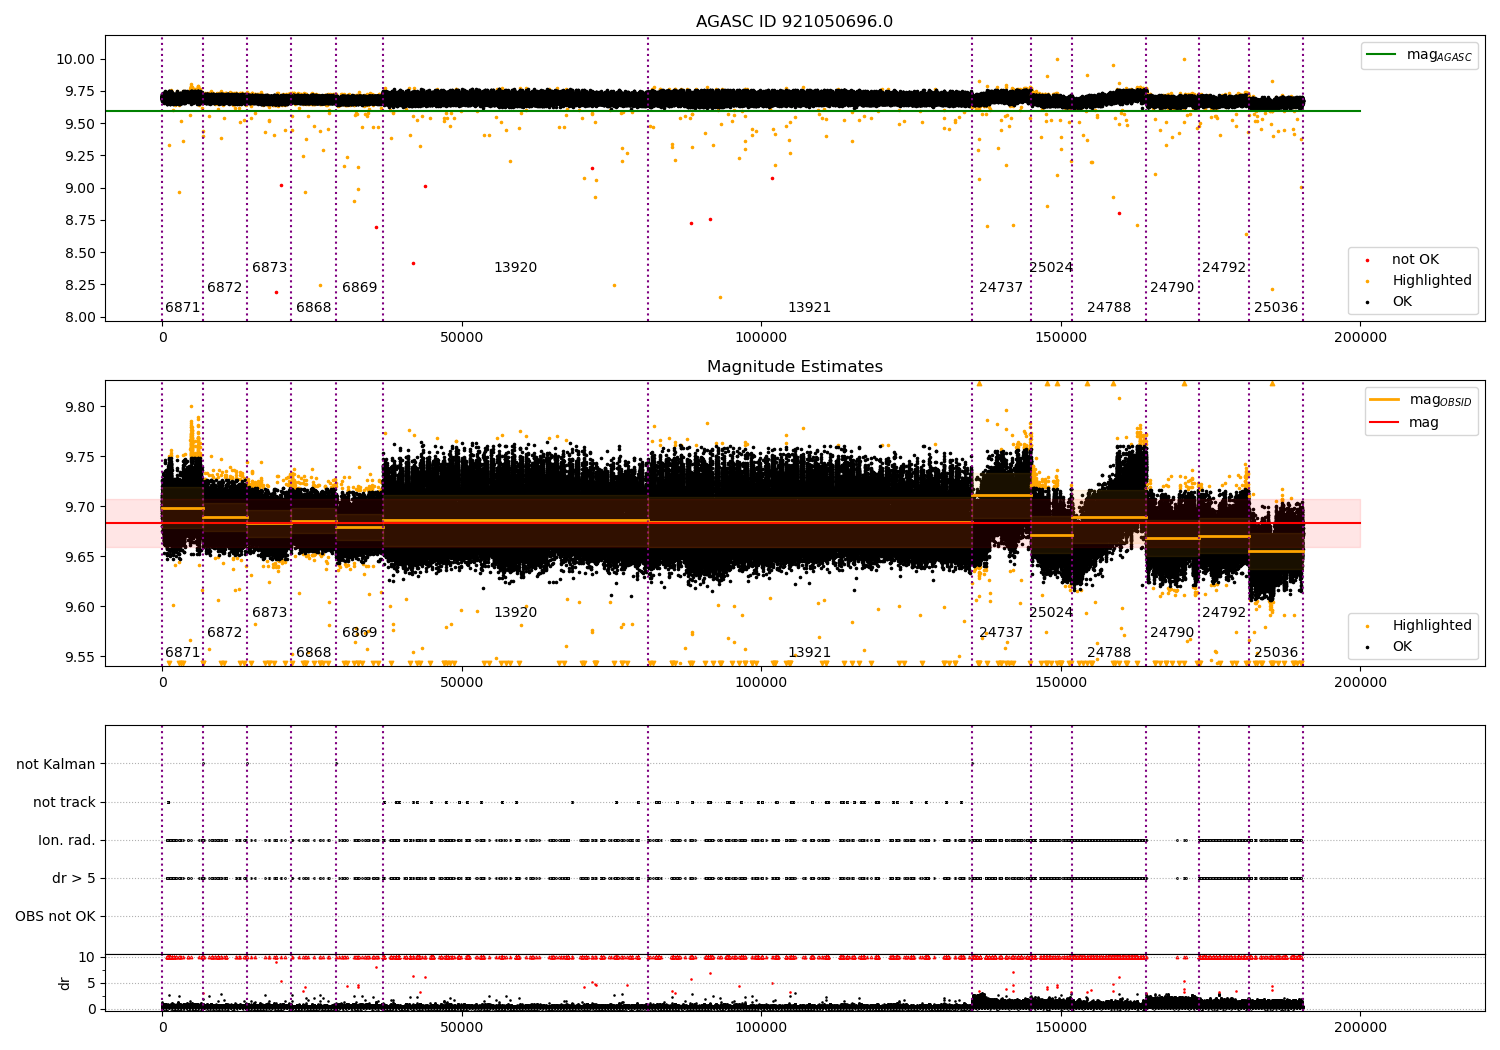Click the 'not track' row label
The image size is (1500, 1050).
click(x=64, y=802)
